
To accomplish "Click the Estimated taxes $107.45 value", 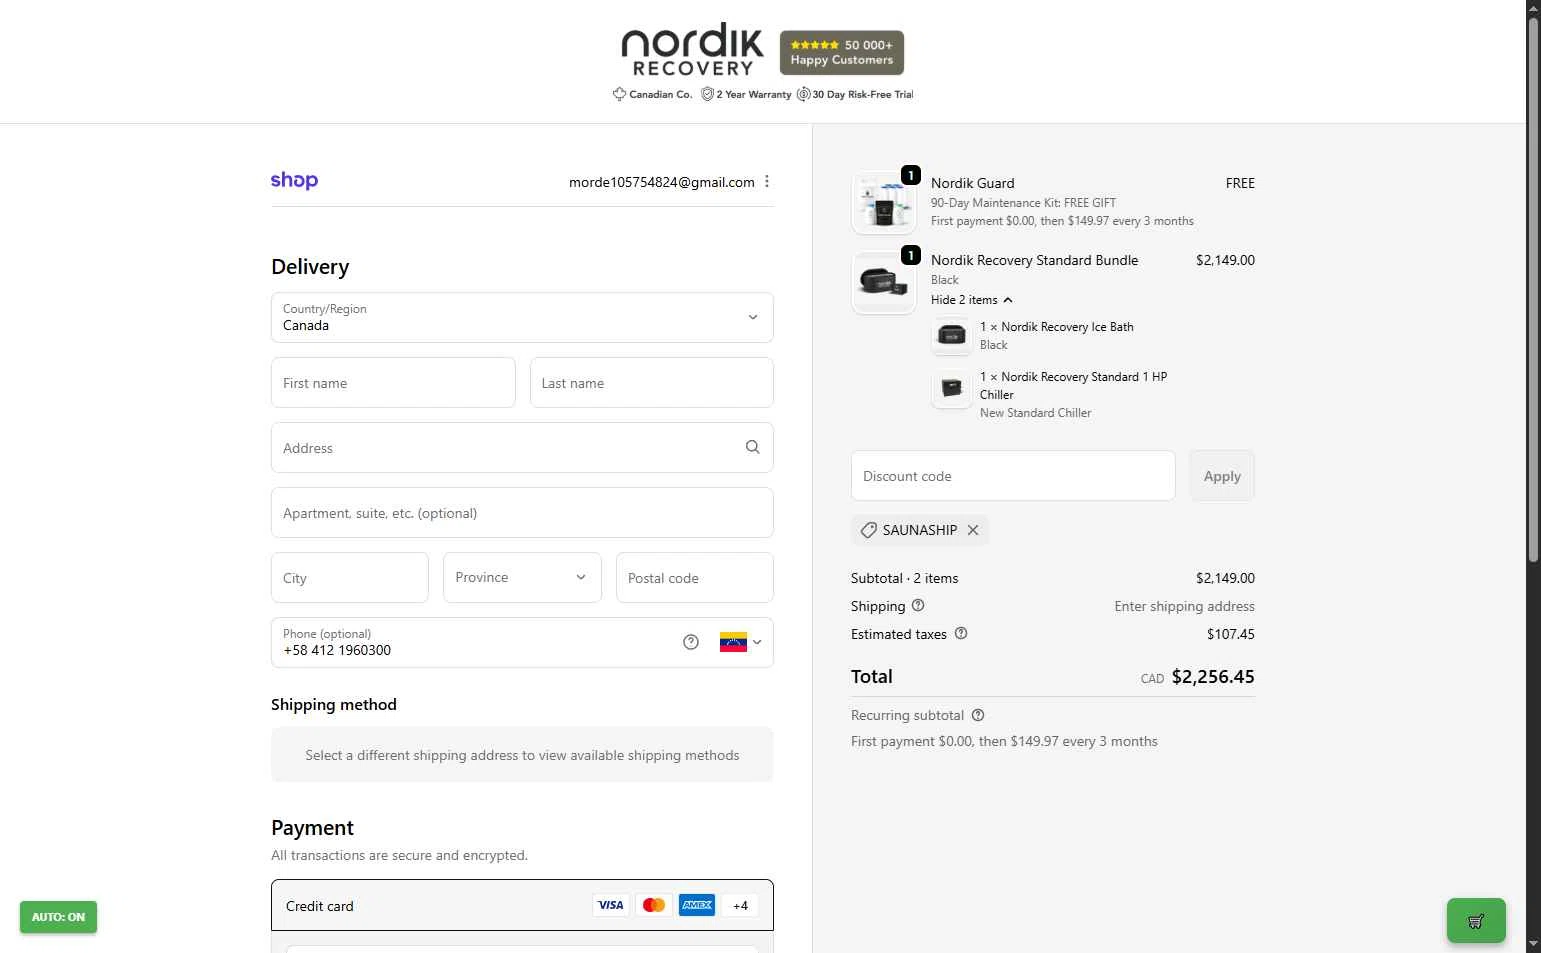I will pos(1231,634).
